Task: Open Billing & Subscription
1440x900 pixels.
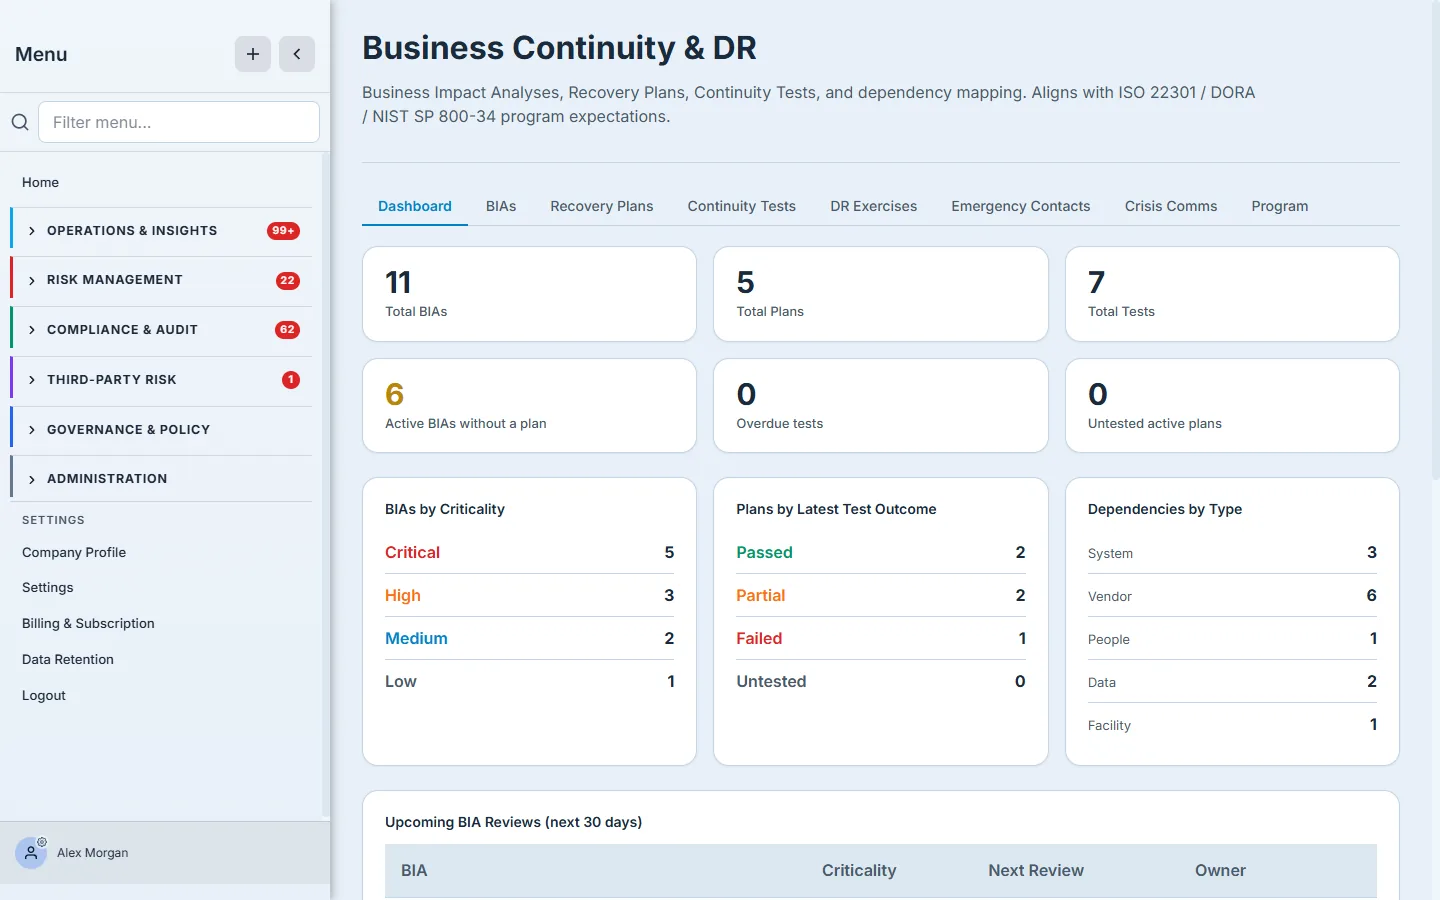Action: click(x=88, y=624)
